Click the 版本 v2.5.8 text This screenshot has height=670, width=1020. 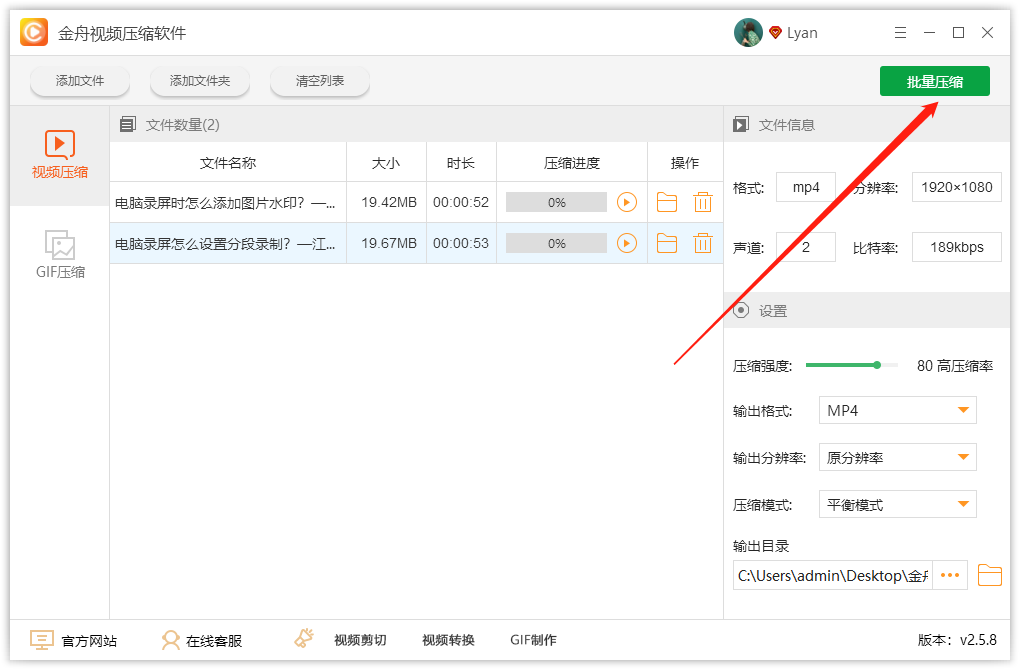point(957,640)
